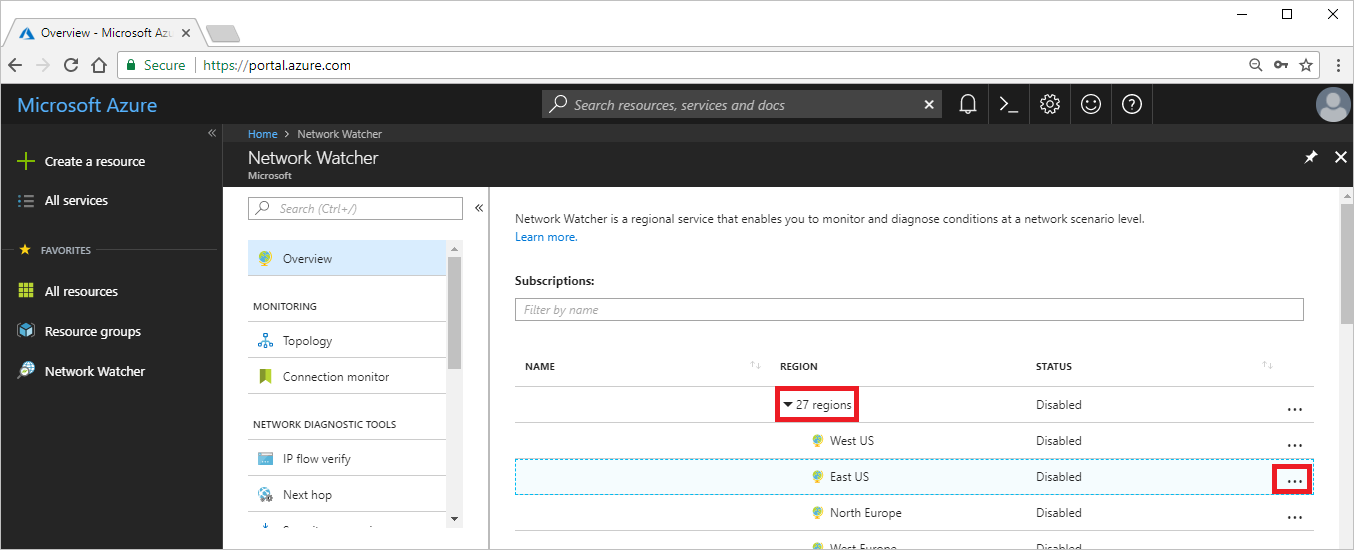
Task: Click Create a resource
Action: click(x=94, y=161)
